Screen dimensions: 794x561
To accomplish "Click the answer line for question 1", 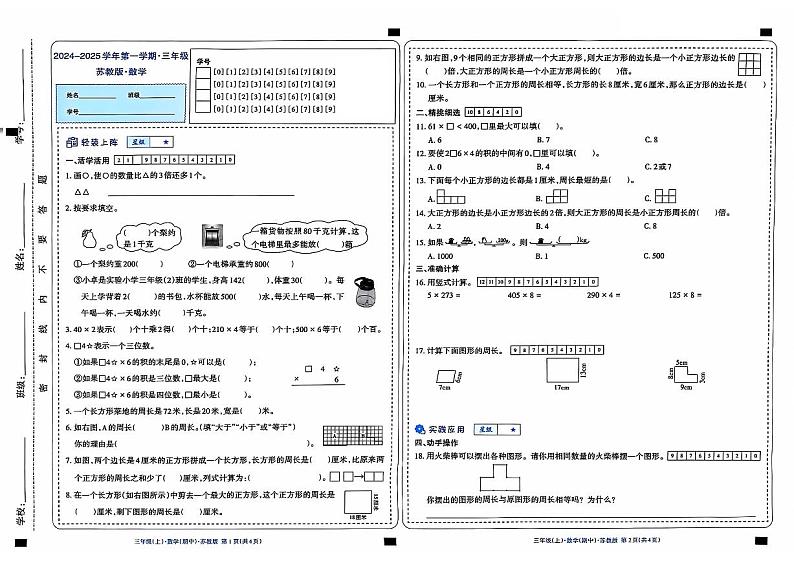I will [x=201, y=194].
